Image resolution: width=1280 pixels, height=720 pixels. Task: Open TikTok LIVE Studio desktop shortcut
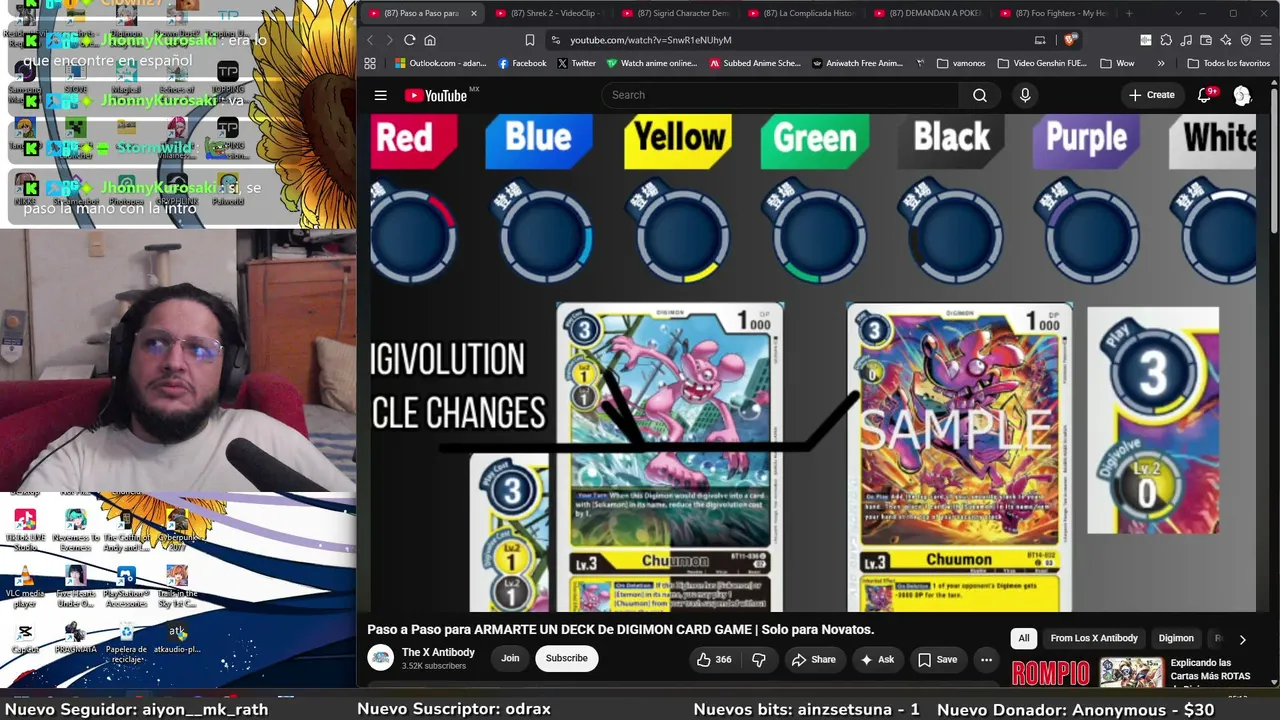(x=25, y=530)
